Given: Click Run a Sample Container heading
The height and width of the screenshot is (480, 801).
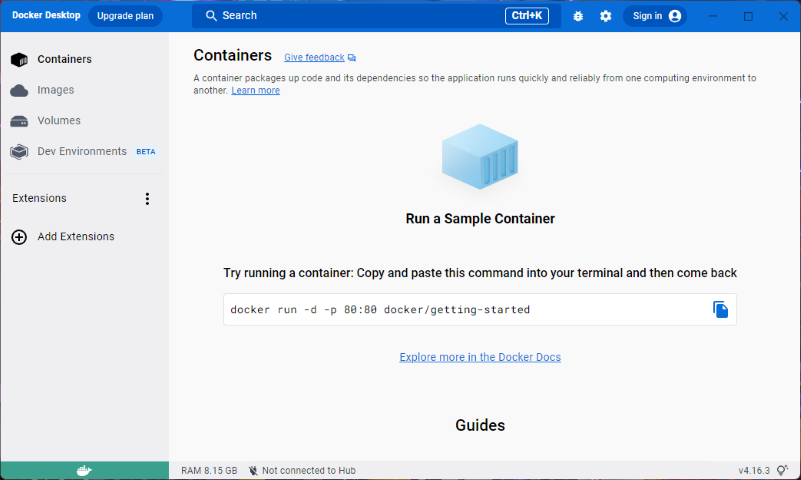Looking at the screenshot, I should point(480,219).
